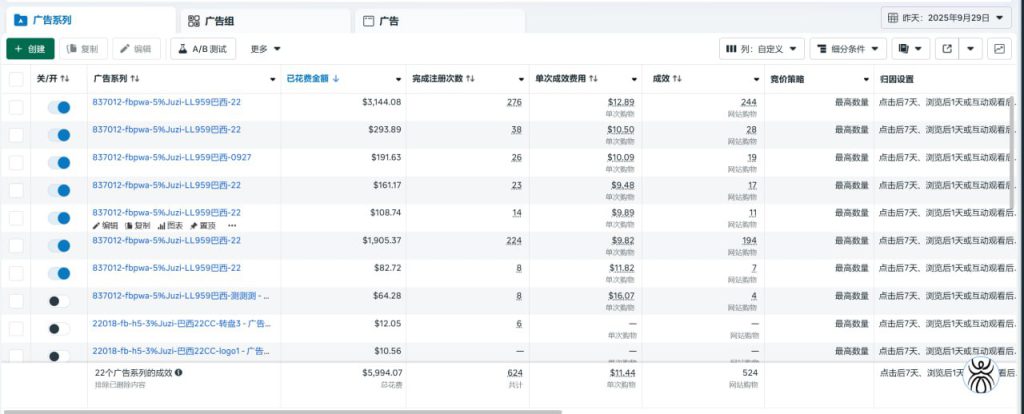Switch to the 广告系列 tab
The height and width of the screenshot is (414, 1024).
click(91, 20)
